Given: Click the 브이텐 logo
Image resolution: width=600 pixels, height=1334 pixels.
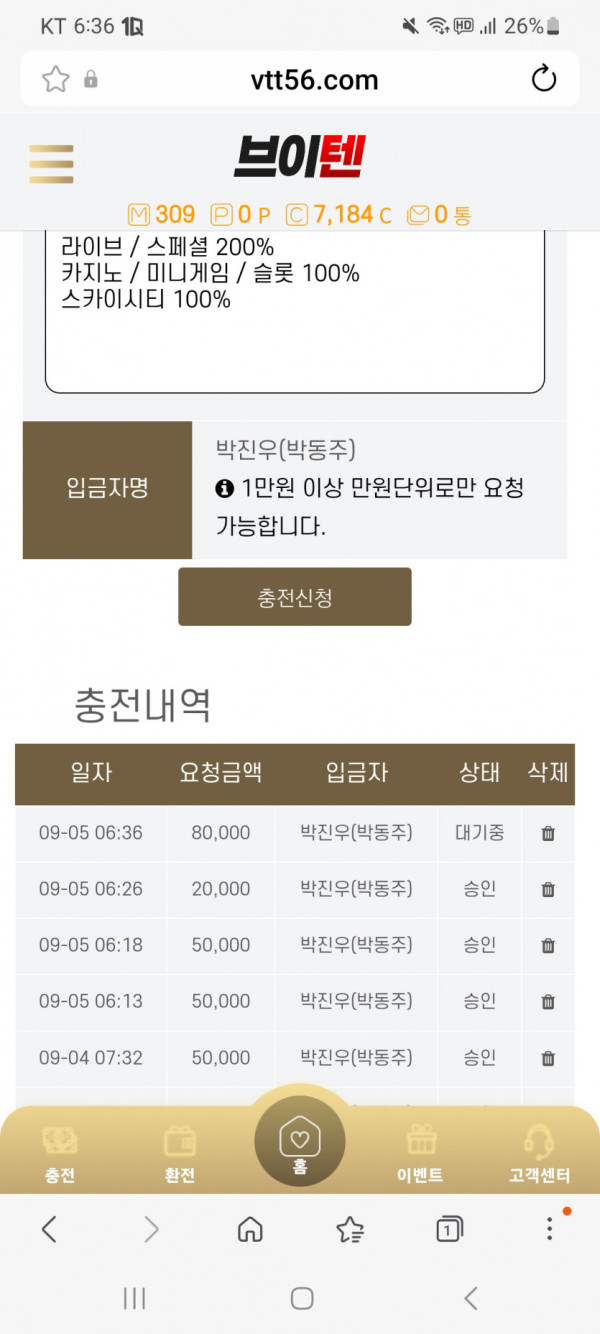Looking at the screenshot, I should [300, 157].
